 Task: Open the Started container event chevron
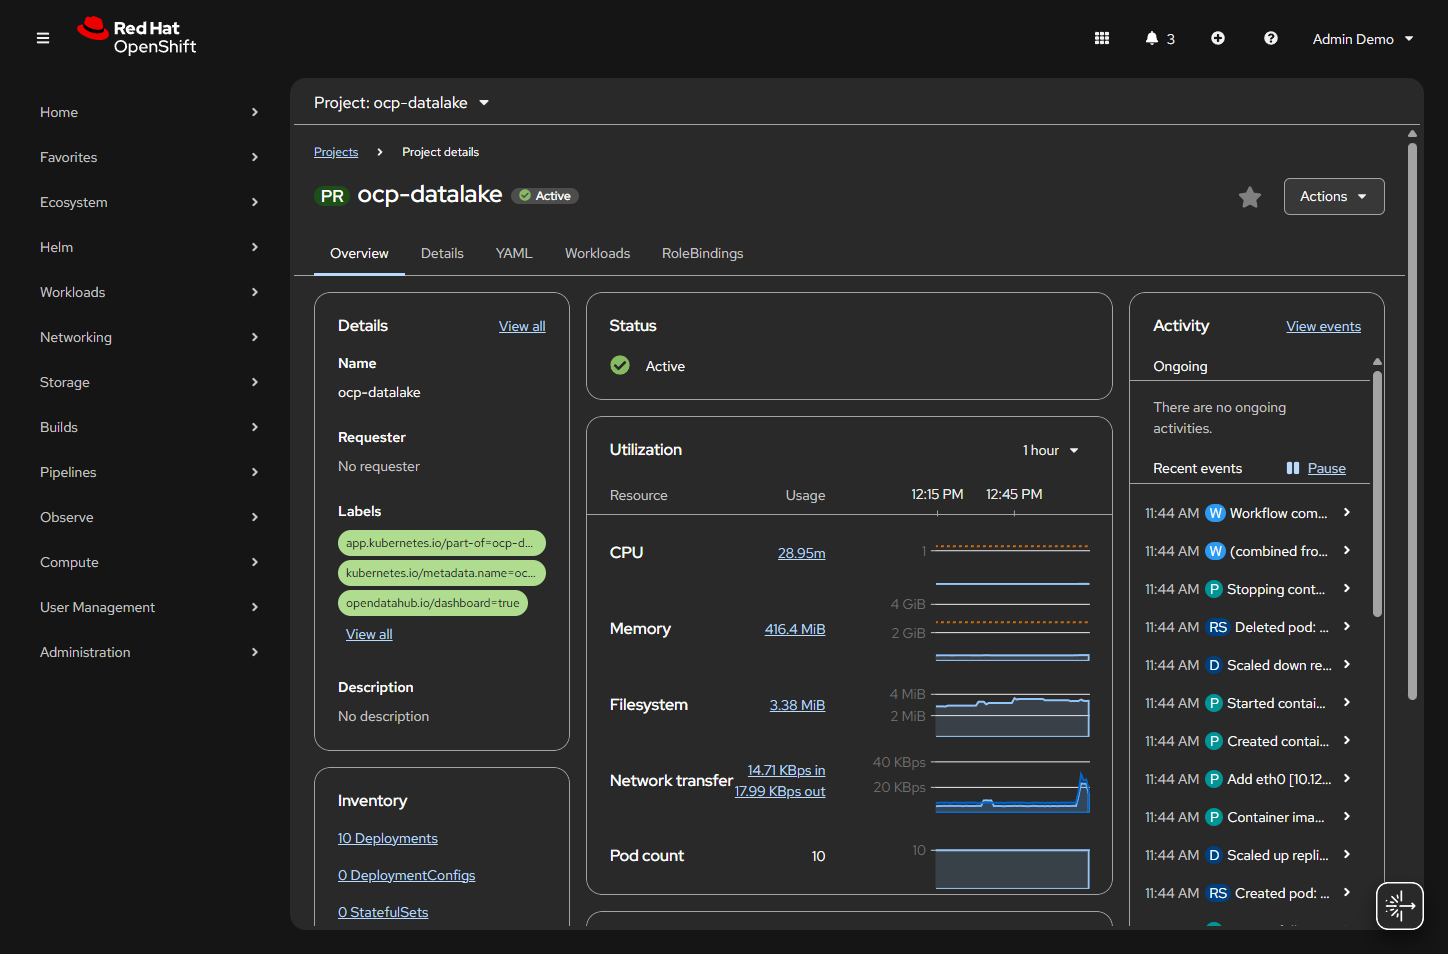(1347, 702)
